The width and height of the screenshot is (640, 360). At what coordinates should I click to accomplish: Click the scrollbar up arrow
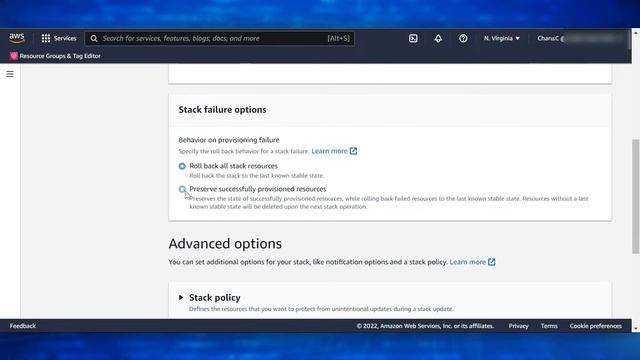[636, 32]
